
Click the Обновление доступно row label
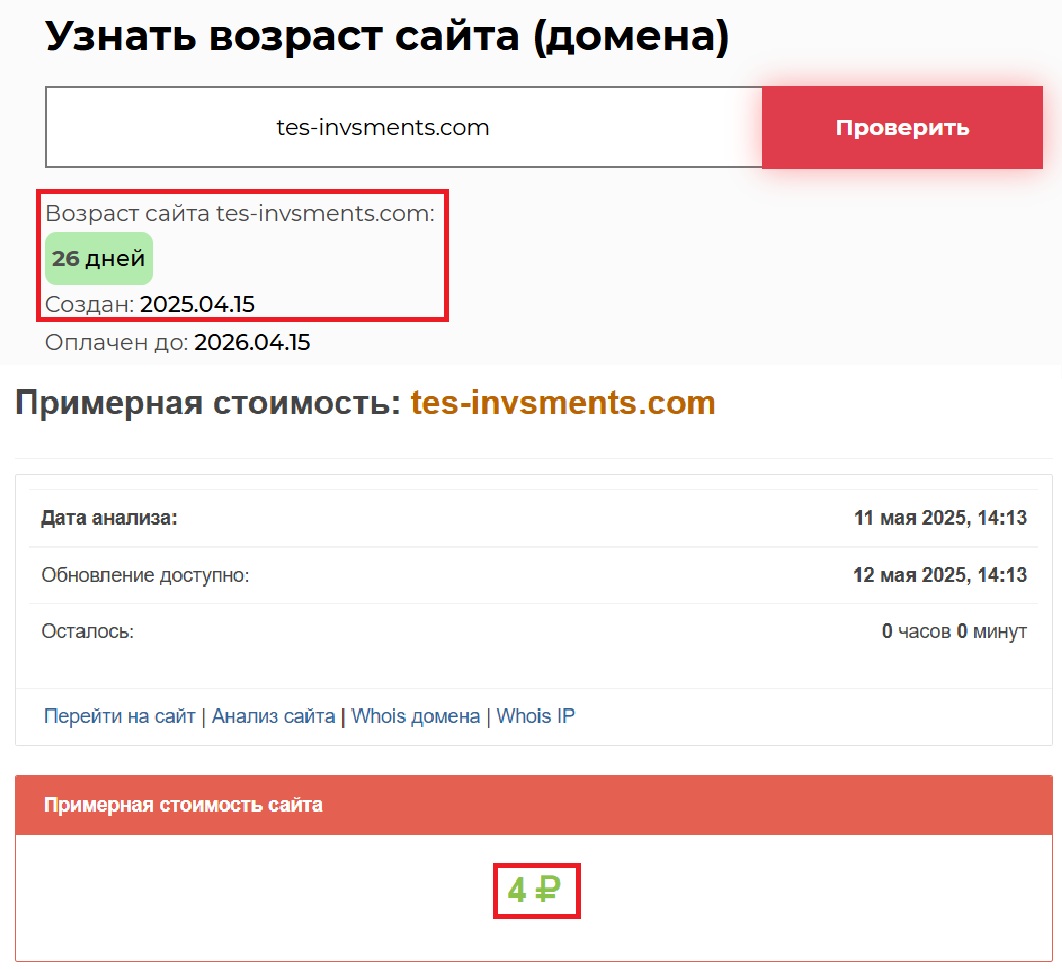(145, 575)
